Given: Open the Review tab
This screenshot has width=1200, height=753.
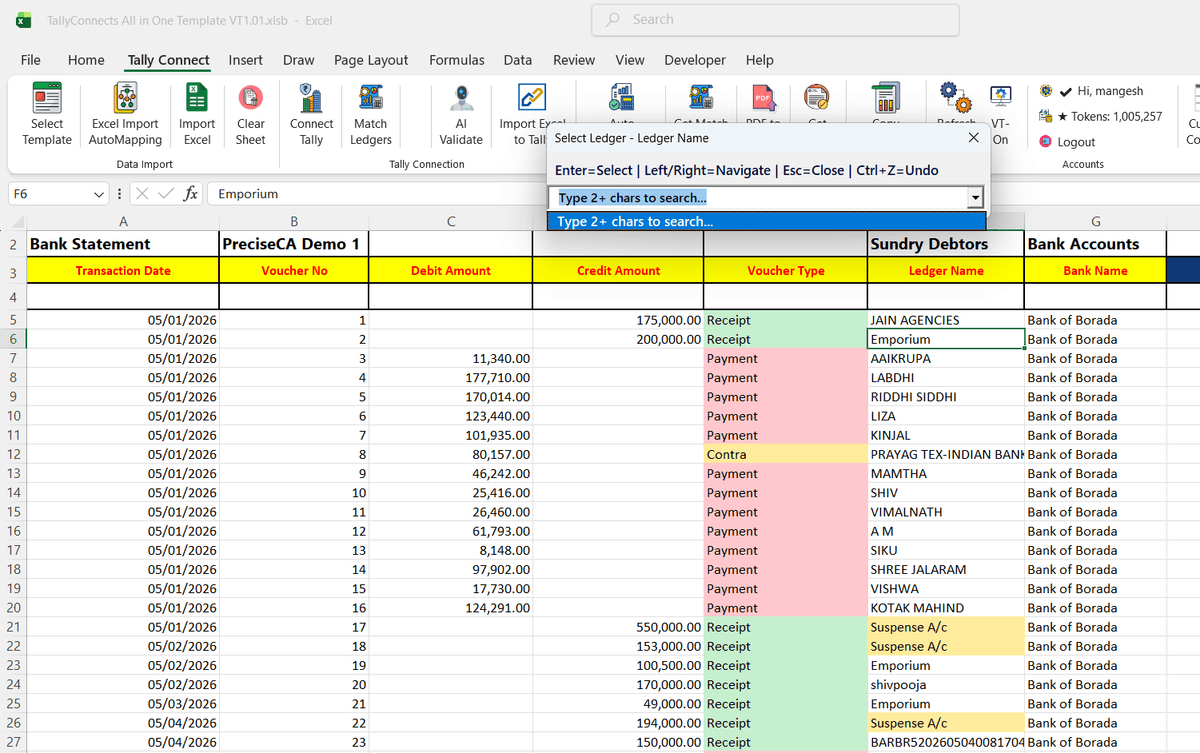Looking at the screenshot, I should click(574, 60).
